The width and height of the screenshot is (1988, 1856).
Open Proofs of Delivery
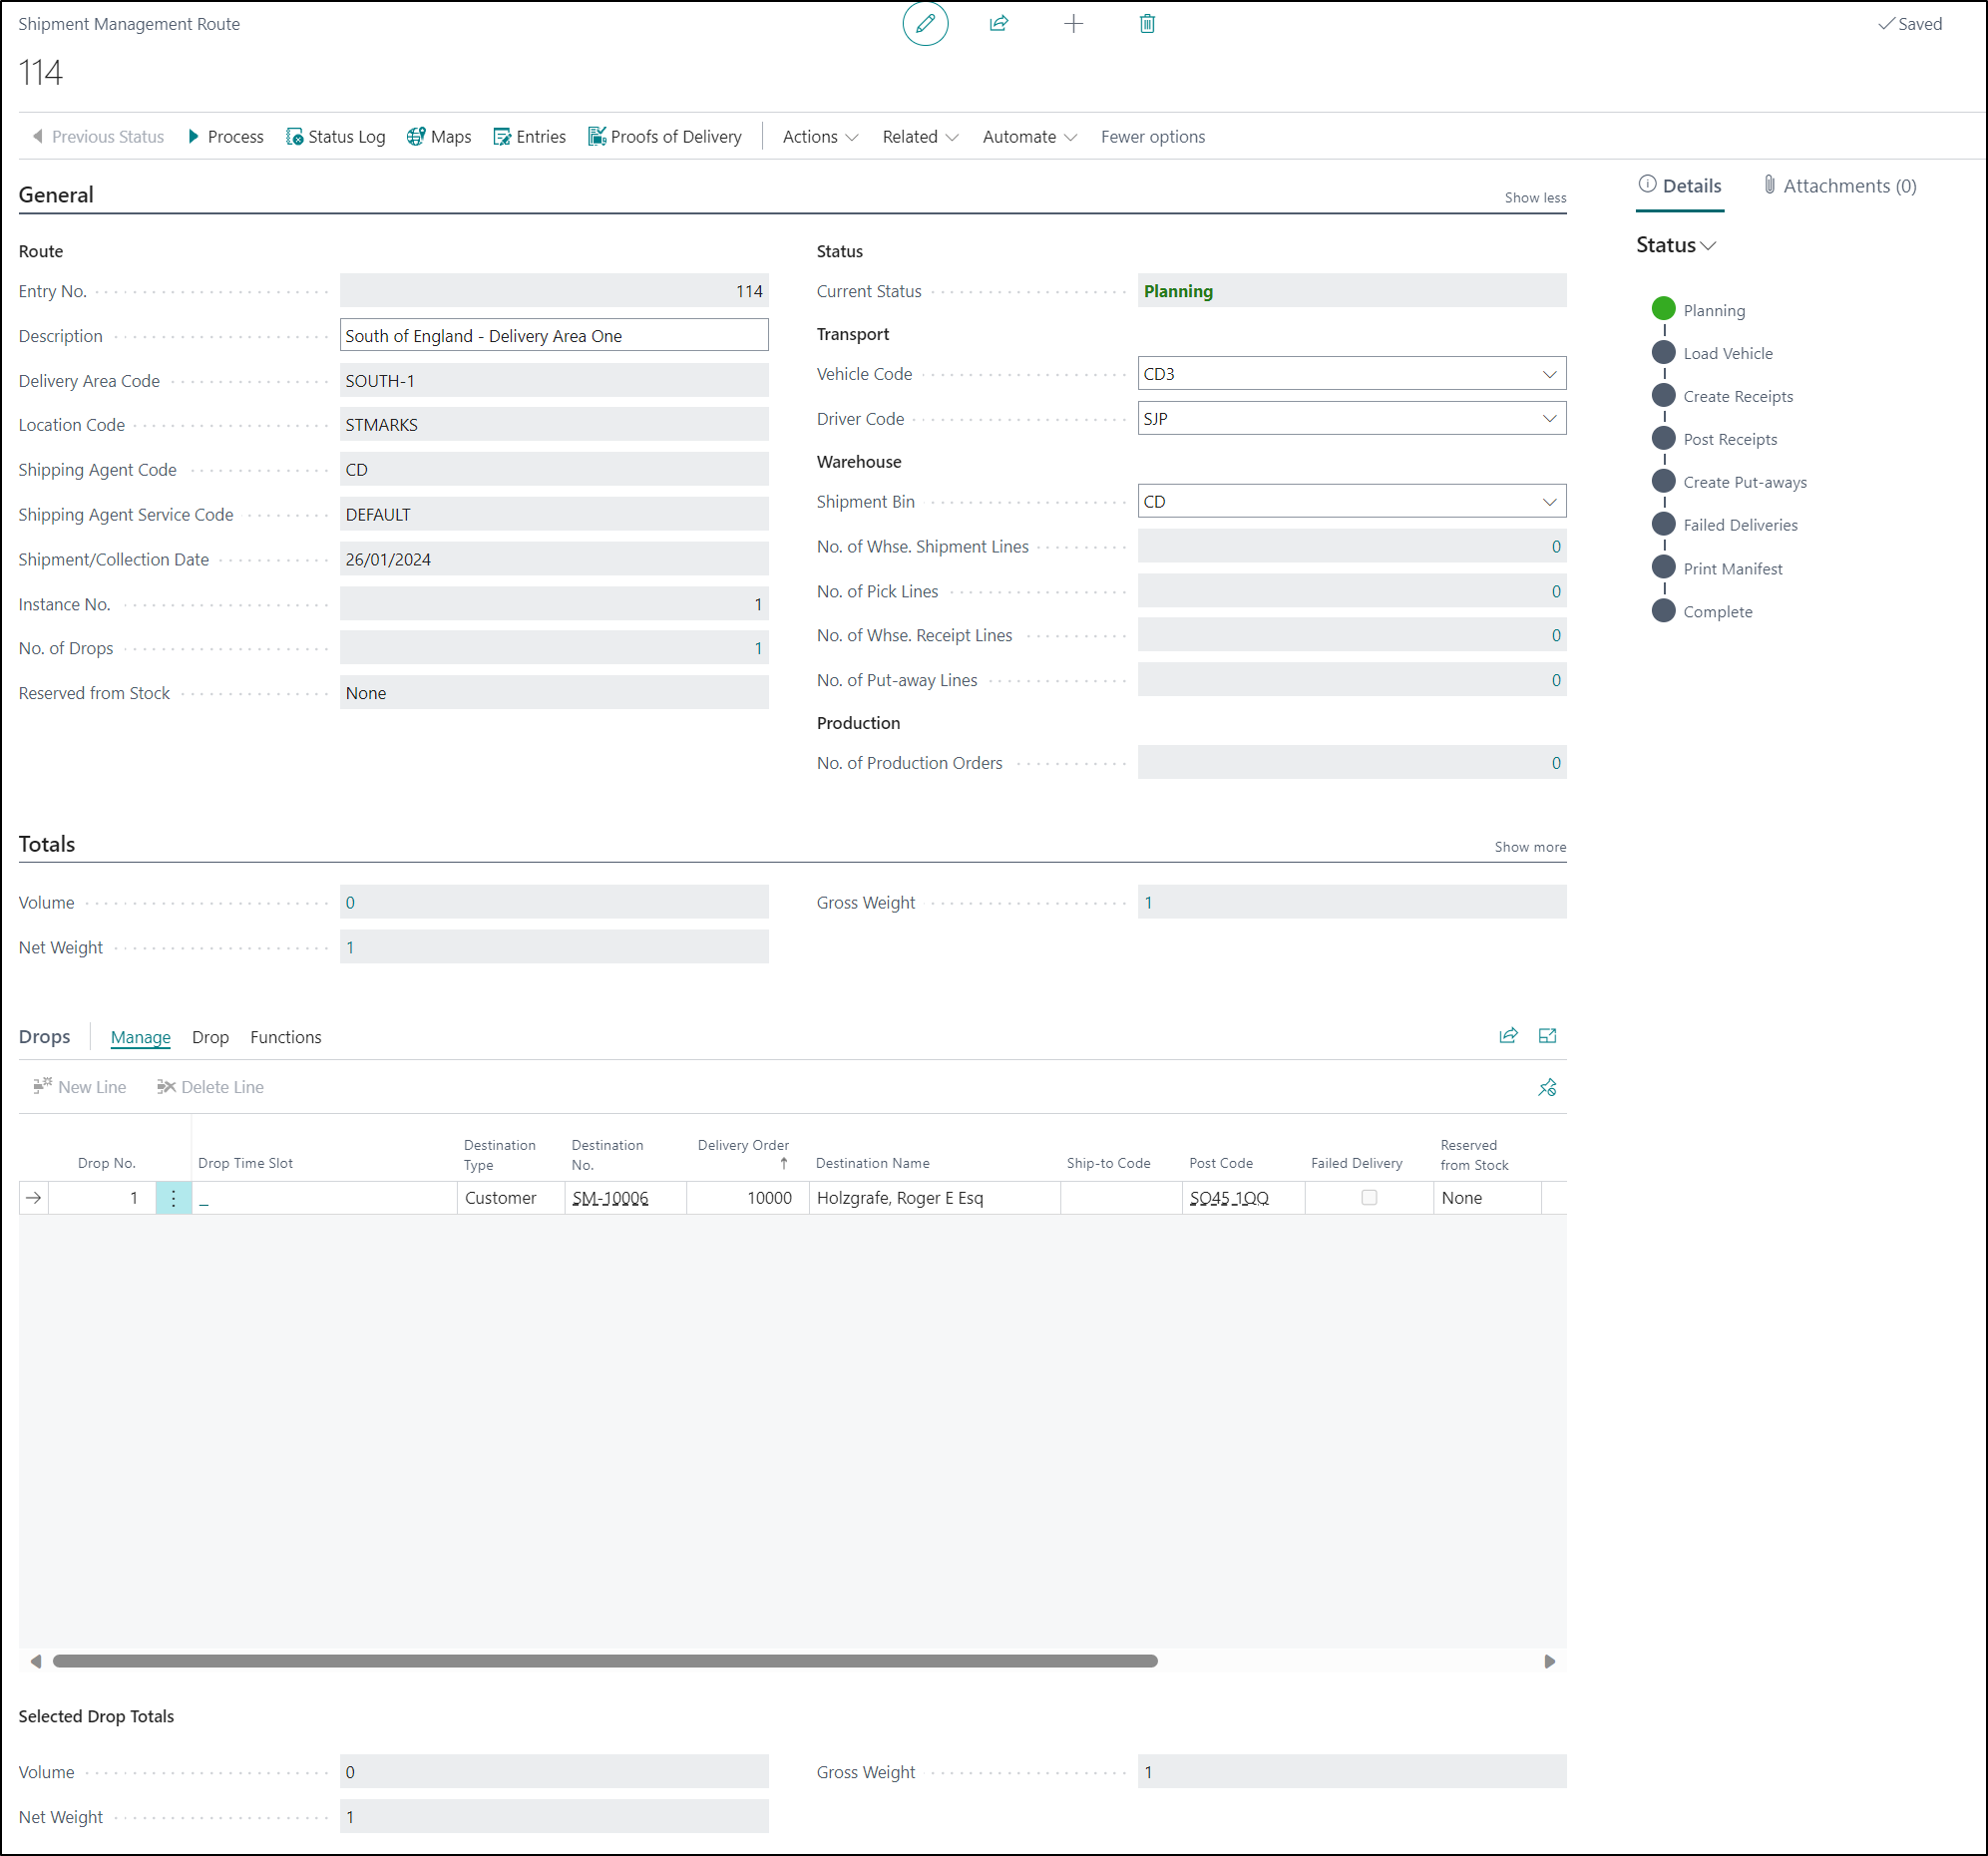665,137
